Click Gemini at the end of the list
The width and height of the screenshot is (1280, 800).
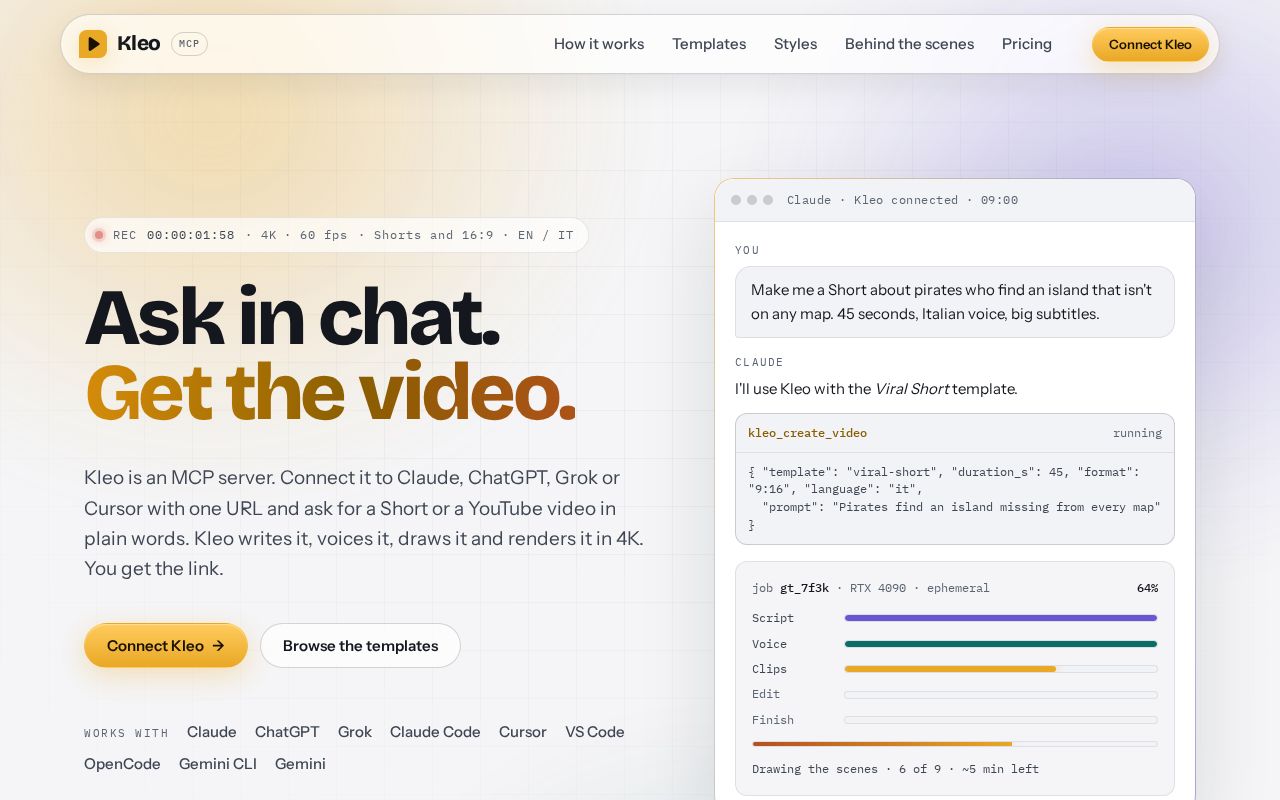tap(300, 764)
